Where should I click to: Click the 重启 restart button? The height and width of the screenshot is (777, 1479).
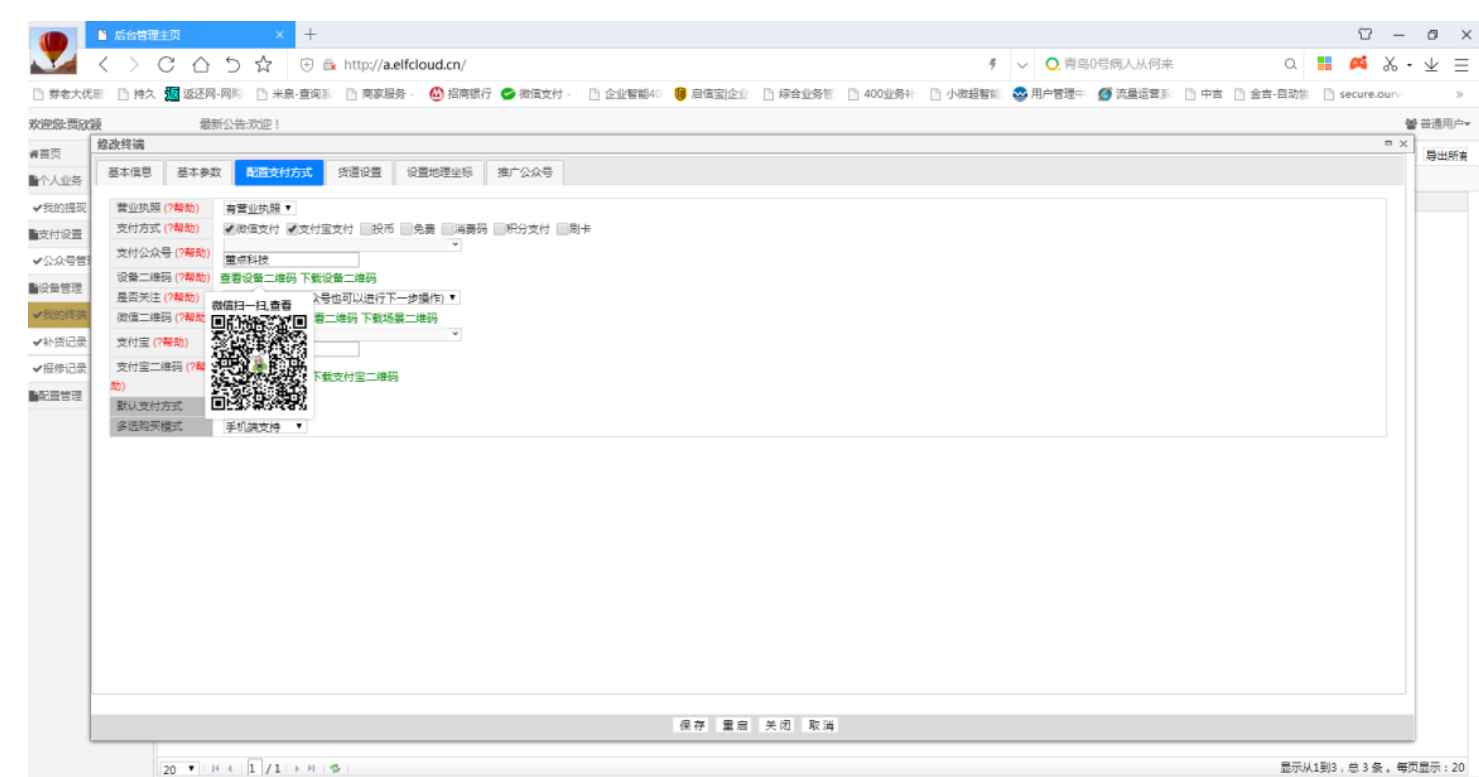(x=735, y=725)
